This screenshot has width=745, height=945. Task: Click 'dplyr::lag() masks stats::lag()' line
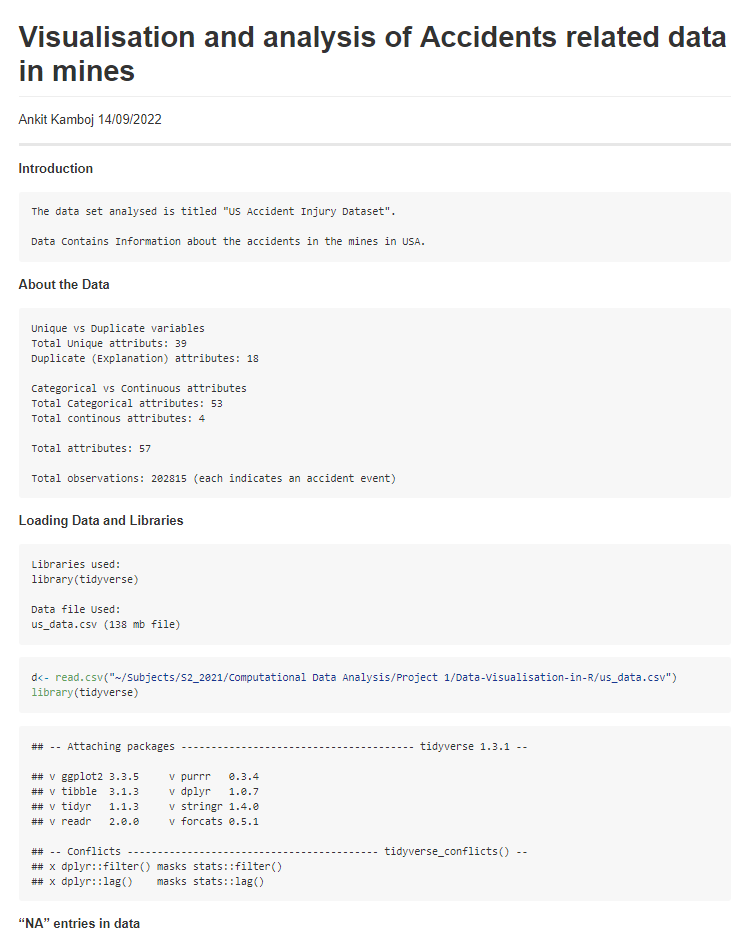tap(148, 881)
